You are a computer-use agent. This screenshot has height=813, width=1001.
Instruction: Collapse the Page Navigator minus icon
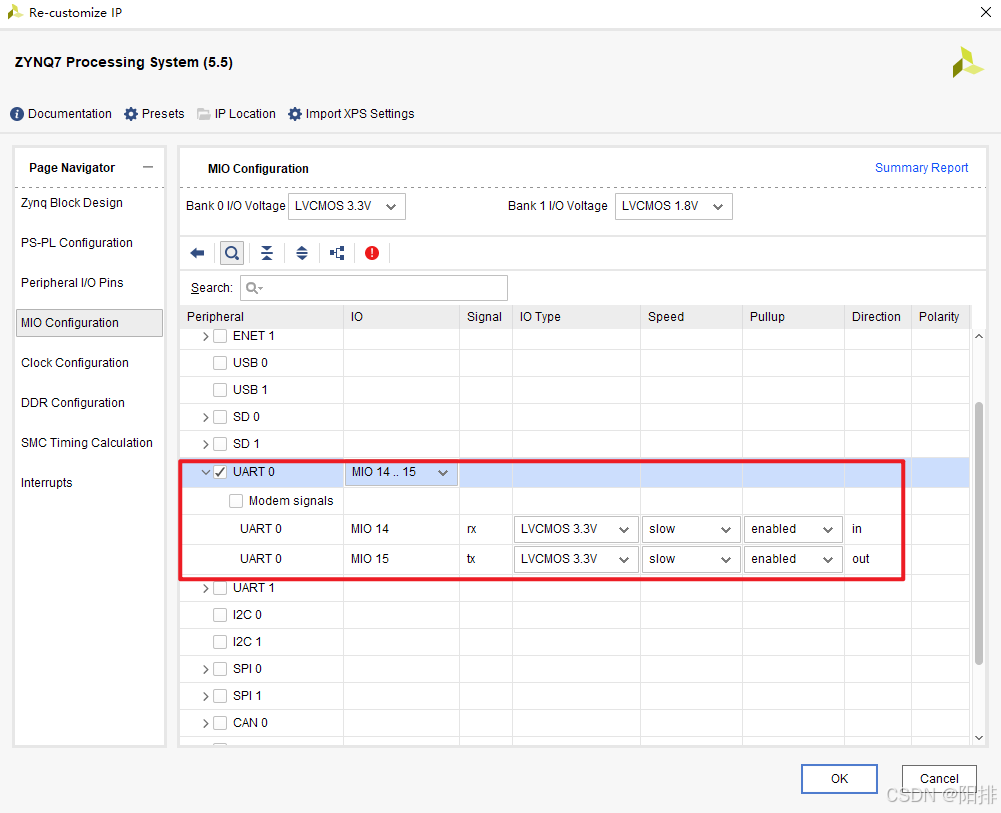pyautogui.click(x=148, y=167)
